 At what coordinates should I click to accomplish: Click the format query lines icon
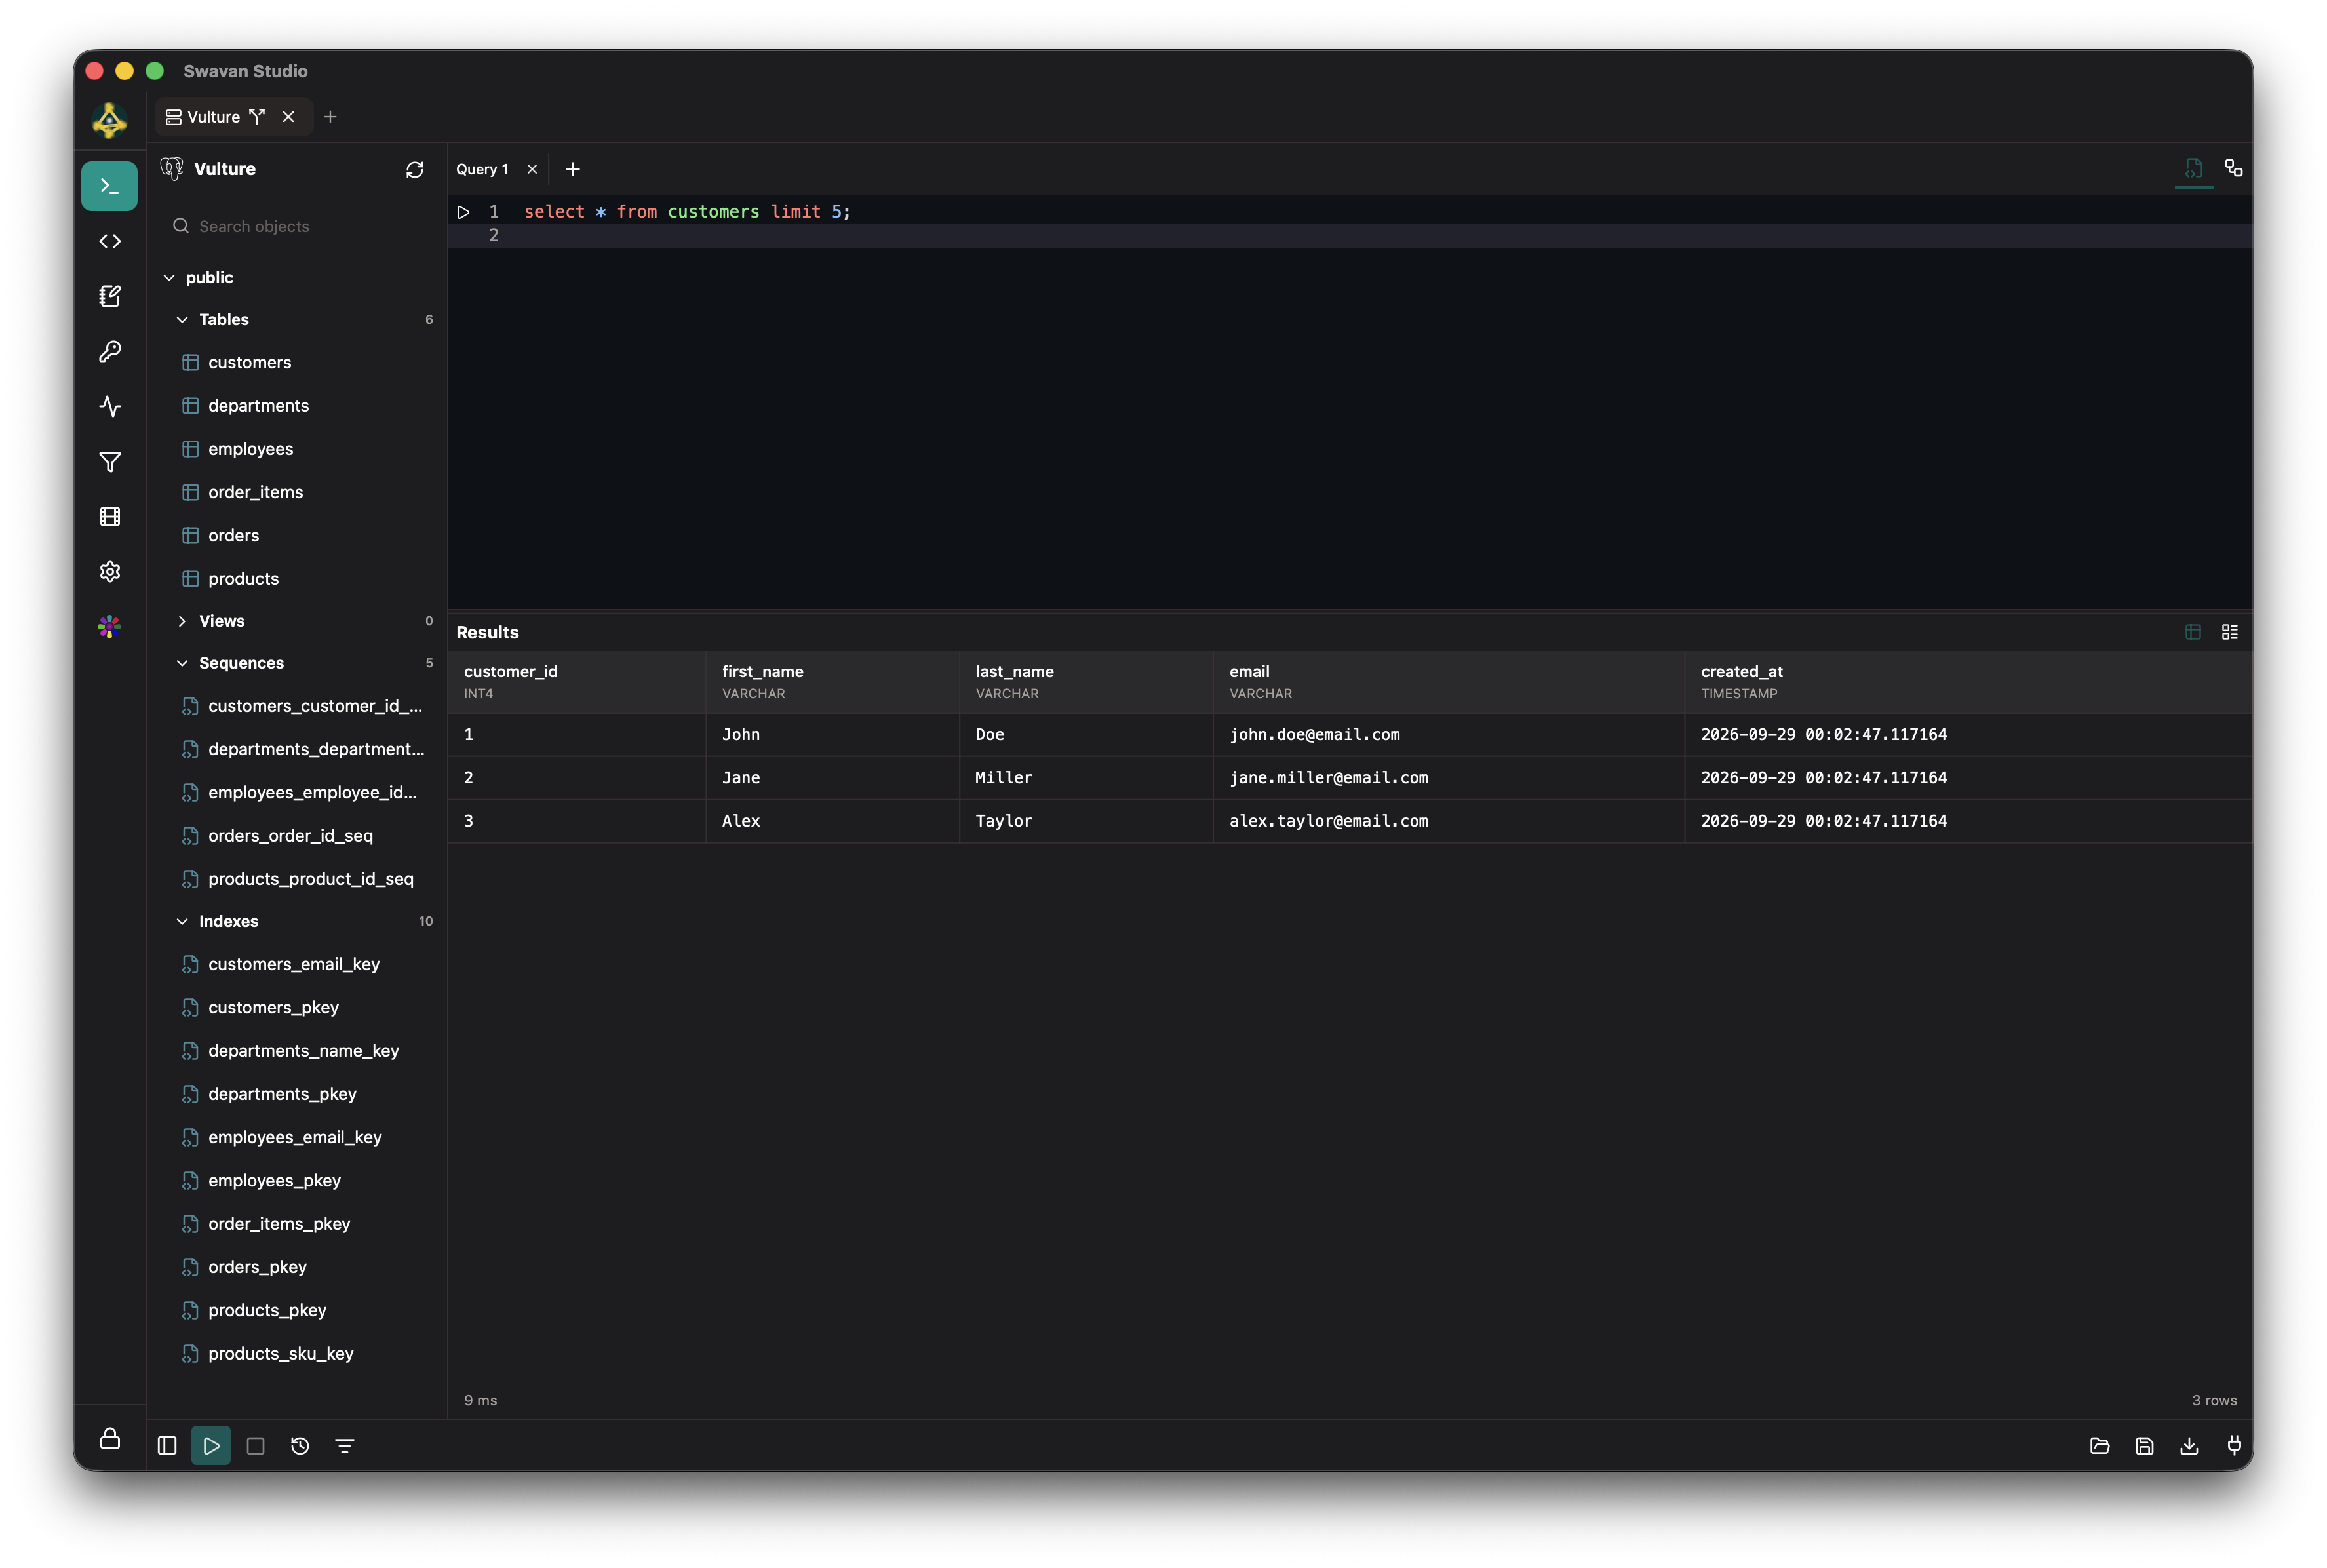point(344,1445)
